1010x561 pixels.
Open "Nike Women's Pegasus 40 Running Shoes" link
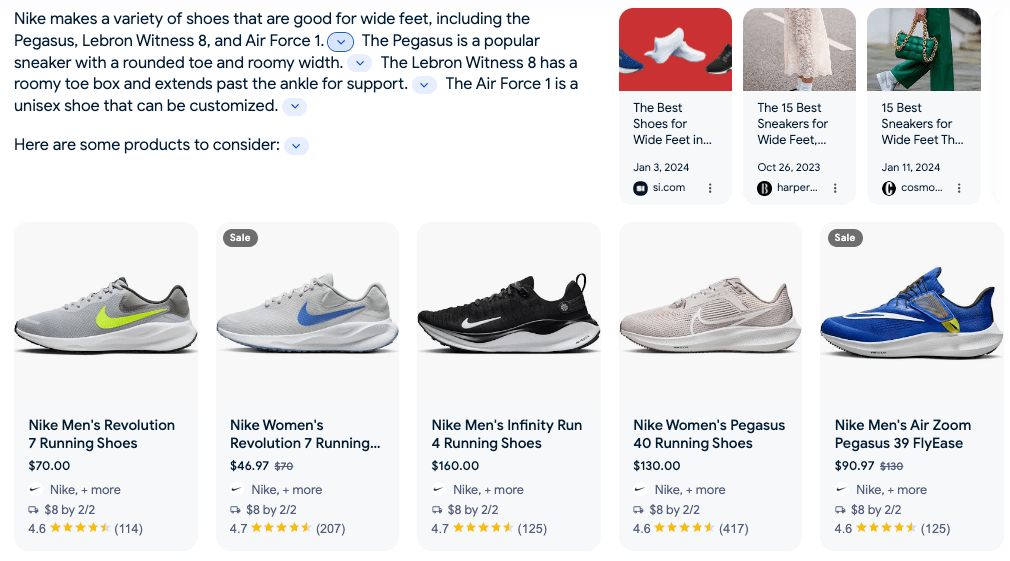[x=708, y=434]
